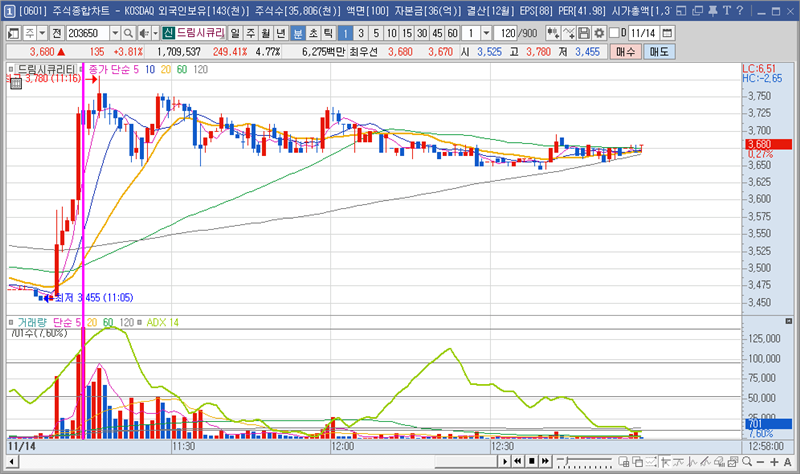Switch to the 일 (daily) chart period
Screen dimensions: 800x474
[x=235, y=32]
